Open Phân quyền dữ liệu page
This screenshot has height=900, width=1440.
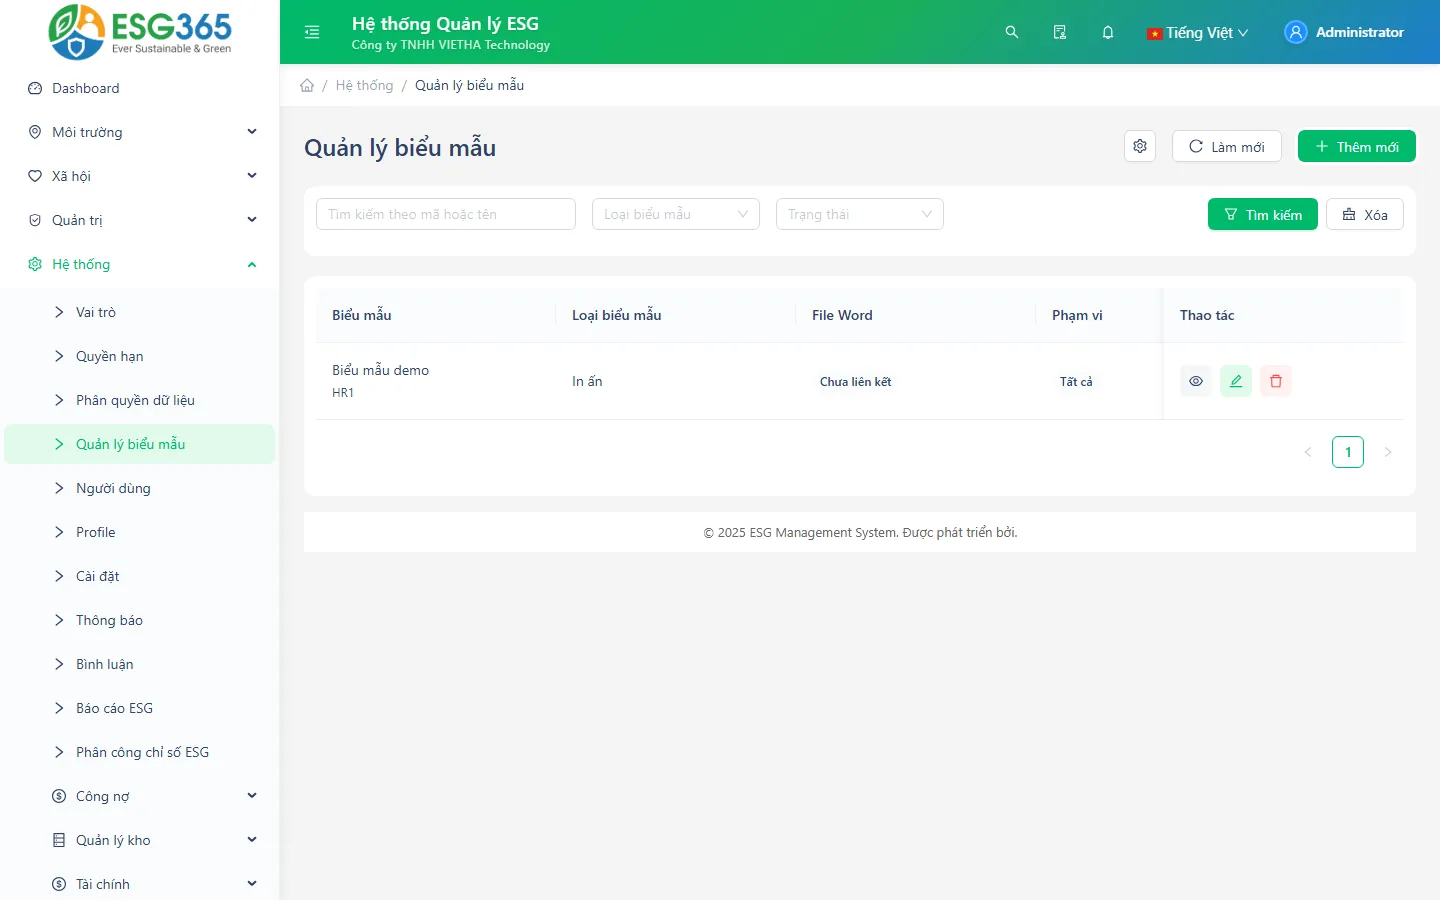[x=140, y=400]
